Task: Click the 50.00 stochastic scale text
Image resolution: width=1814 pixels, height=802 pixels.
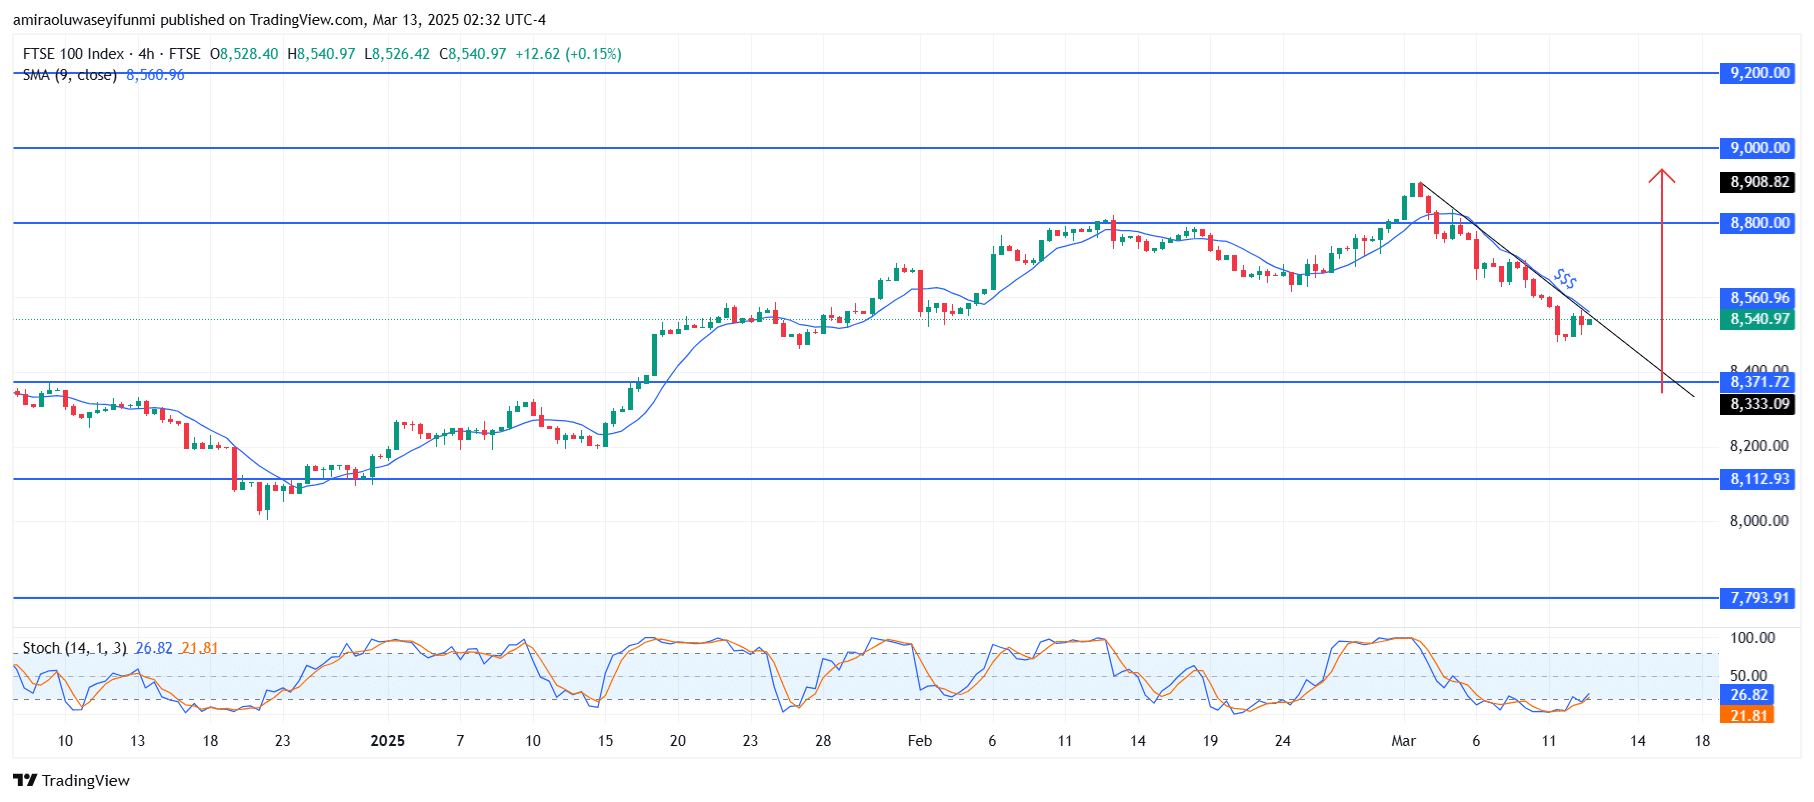Action: point(1748,676)
